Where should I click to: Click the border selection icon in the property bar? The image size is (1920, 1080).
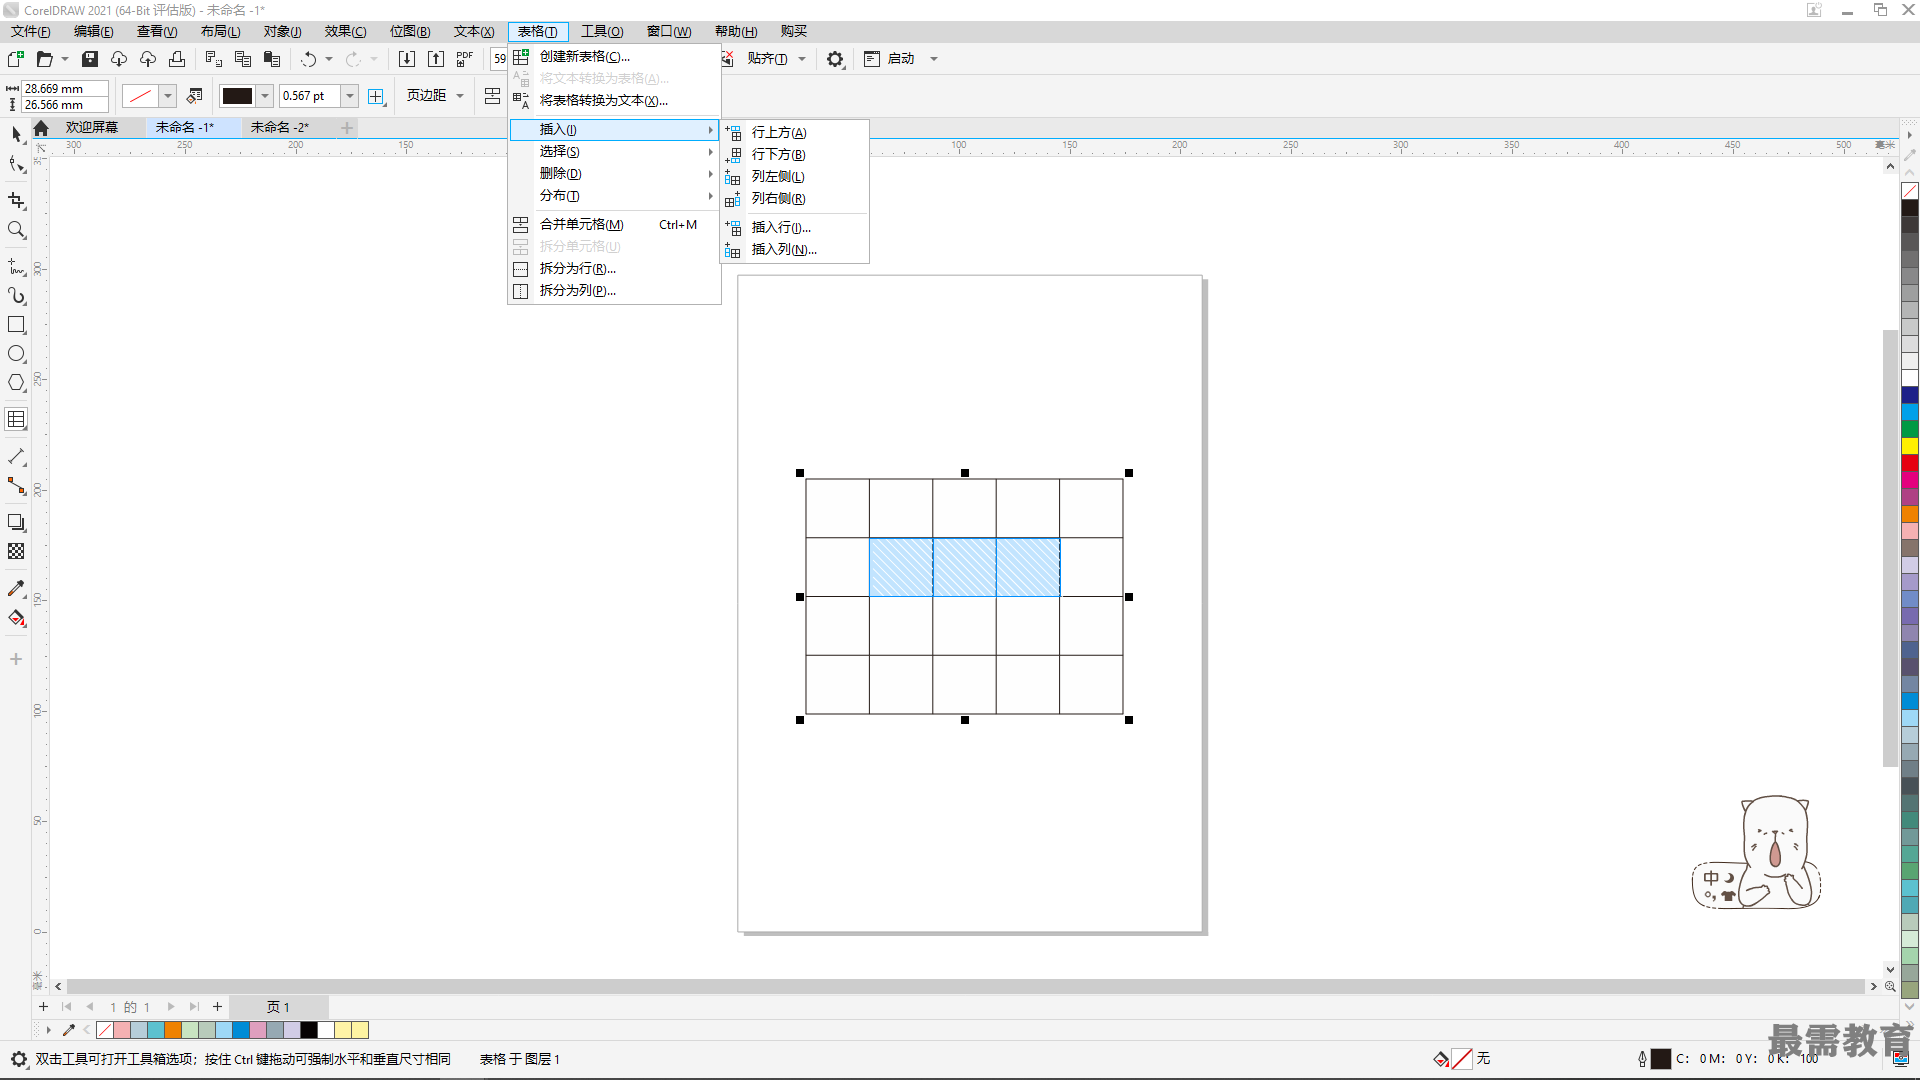[x=376, y=96]
